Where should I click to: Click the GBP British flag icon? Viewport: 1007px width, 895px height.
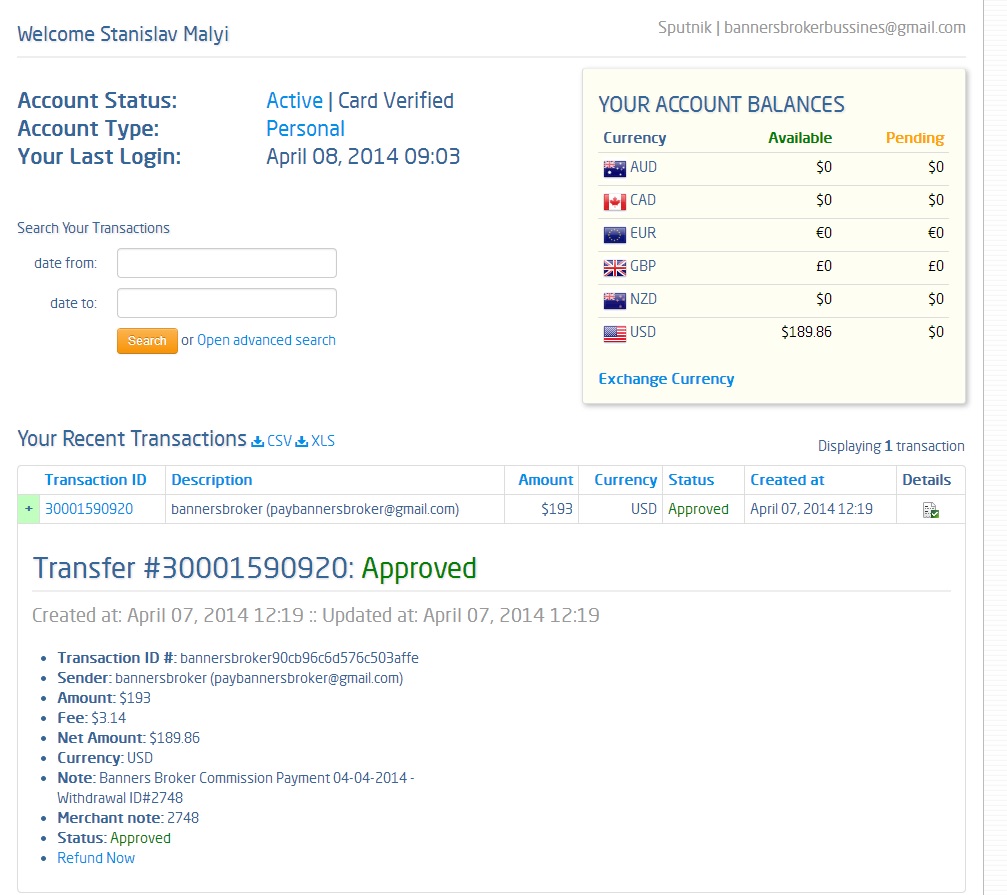[615, 267]
